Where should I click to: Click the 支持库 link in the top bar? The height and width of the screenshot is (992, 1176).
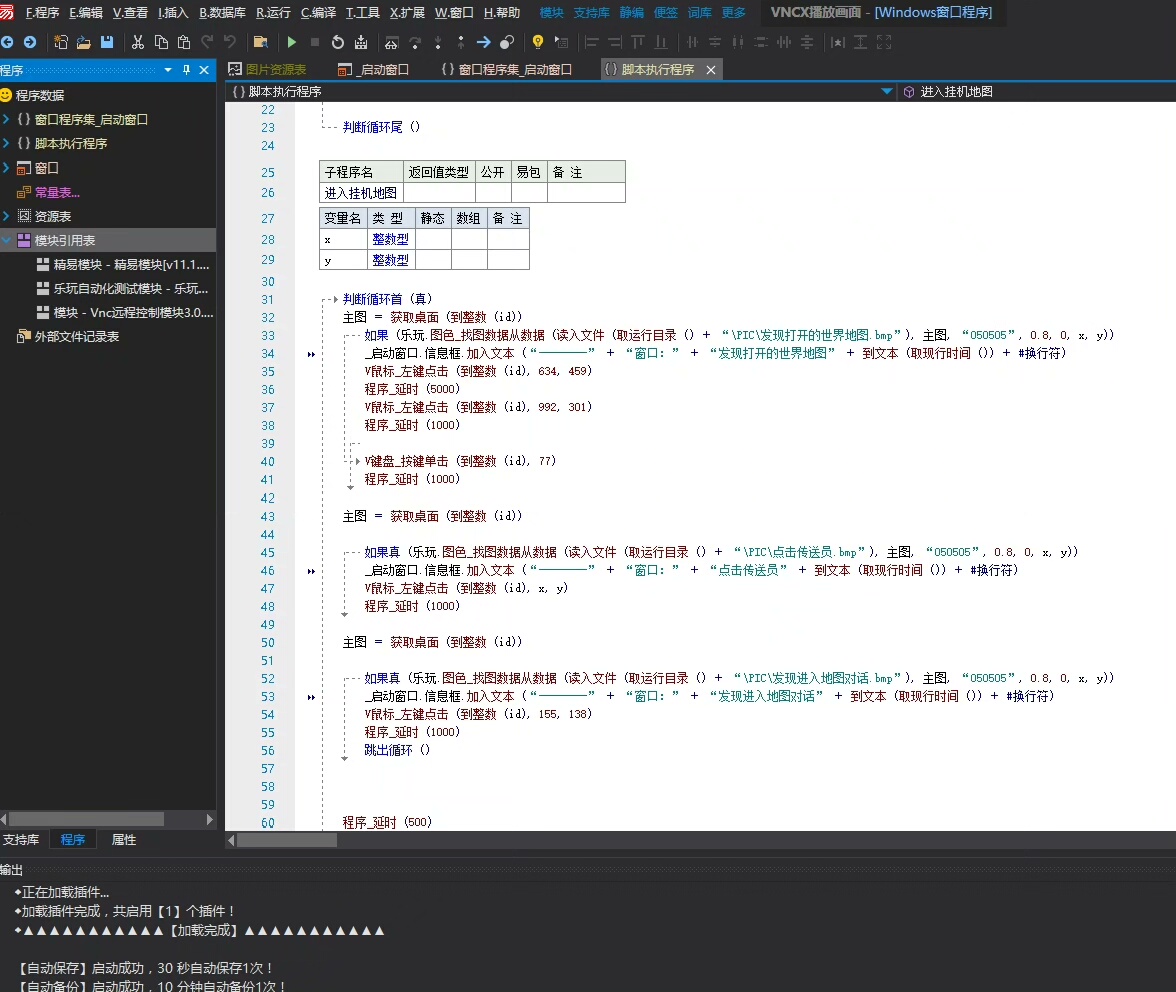click(591, 13)
